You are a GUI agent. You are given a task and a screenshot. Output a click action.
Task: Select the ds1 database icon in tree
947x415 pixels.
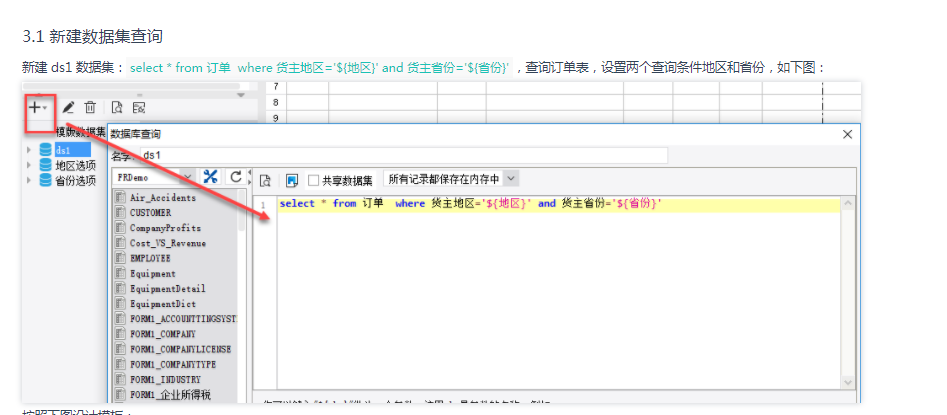coord(45,150)
